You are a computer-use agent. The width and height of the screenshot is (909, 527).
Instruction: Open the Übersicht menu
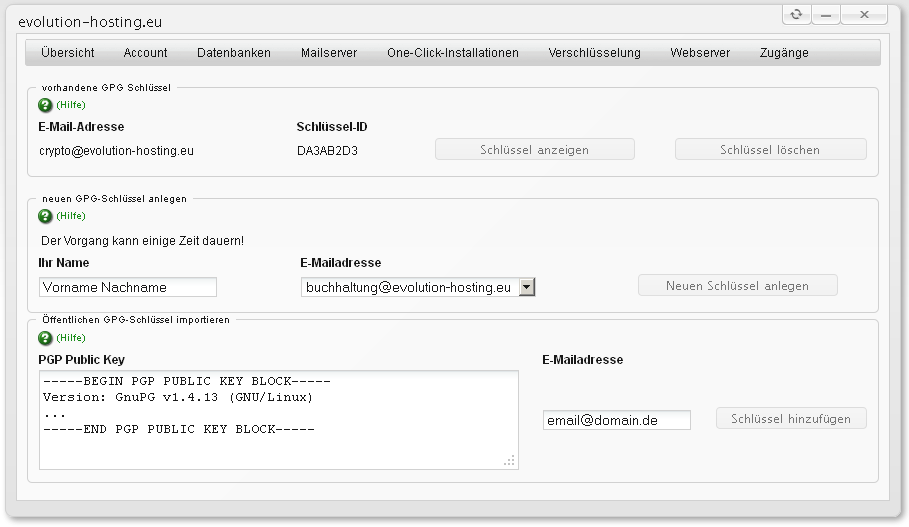(x=68, y=53)
